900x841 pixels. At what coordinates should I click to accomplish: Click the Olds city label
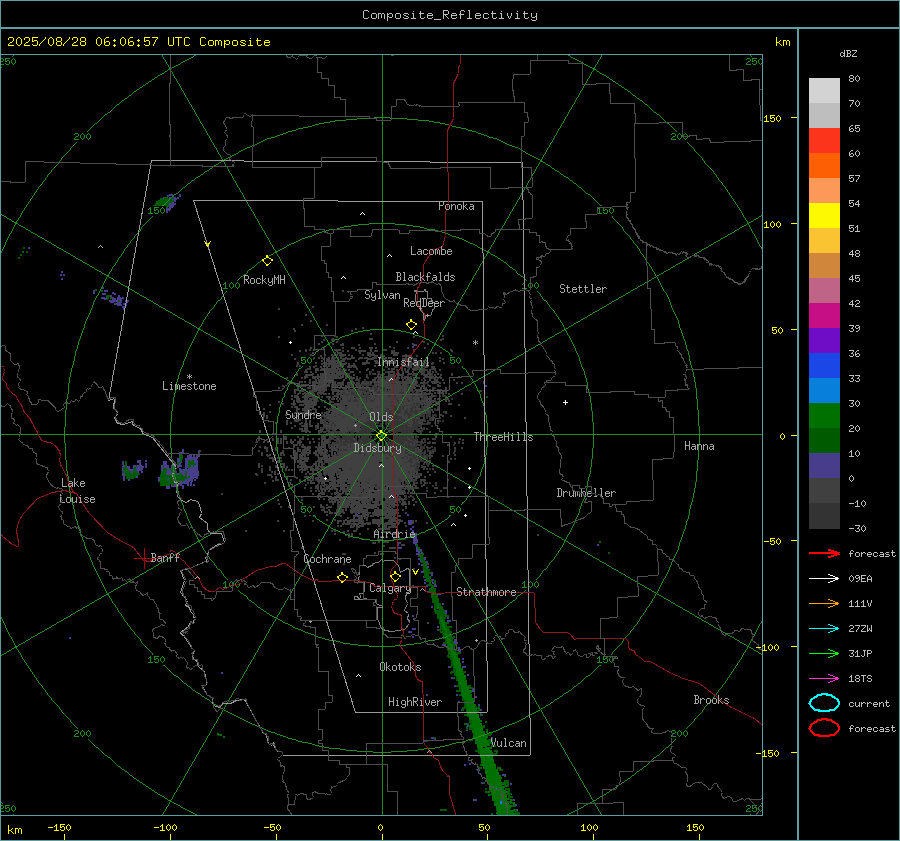[x=381, y=417]
